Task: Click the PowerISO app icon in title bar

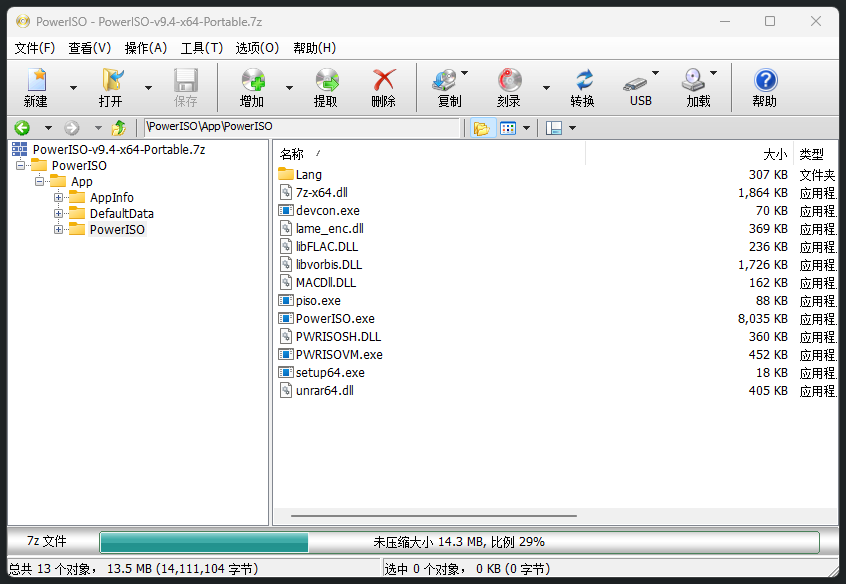Action: [x=23, y=22]
